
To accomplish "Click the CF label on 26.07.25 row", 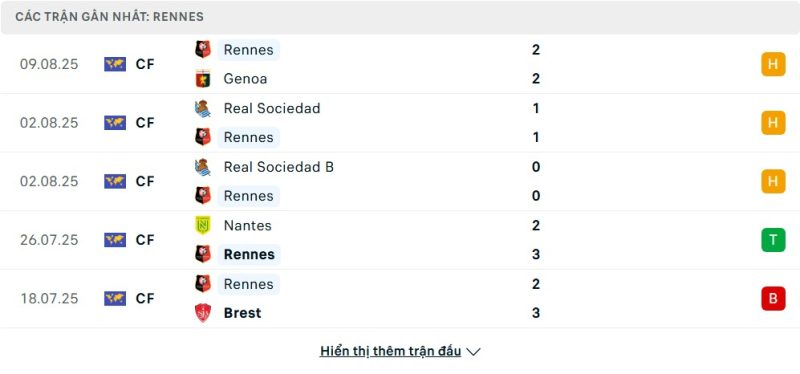I will point(145,240).
